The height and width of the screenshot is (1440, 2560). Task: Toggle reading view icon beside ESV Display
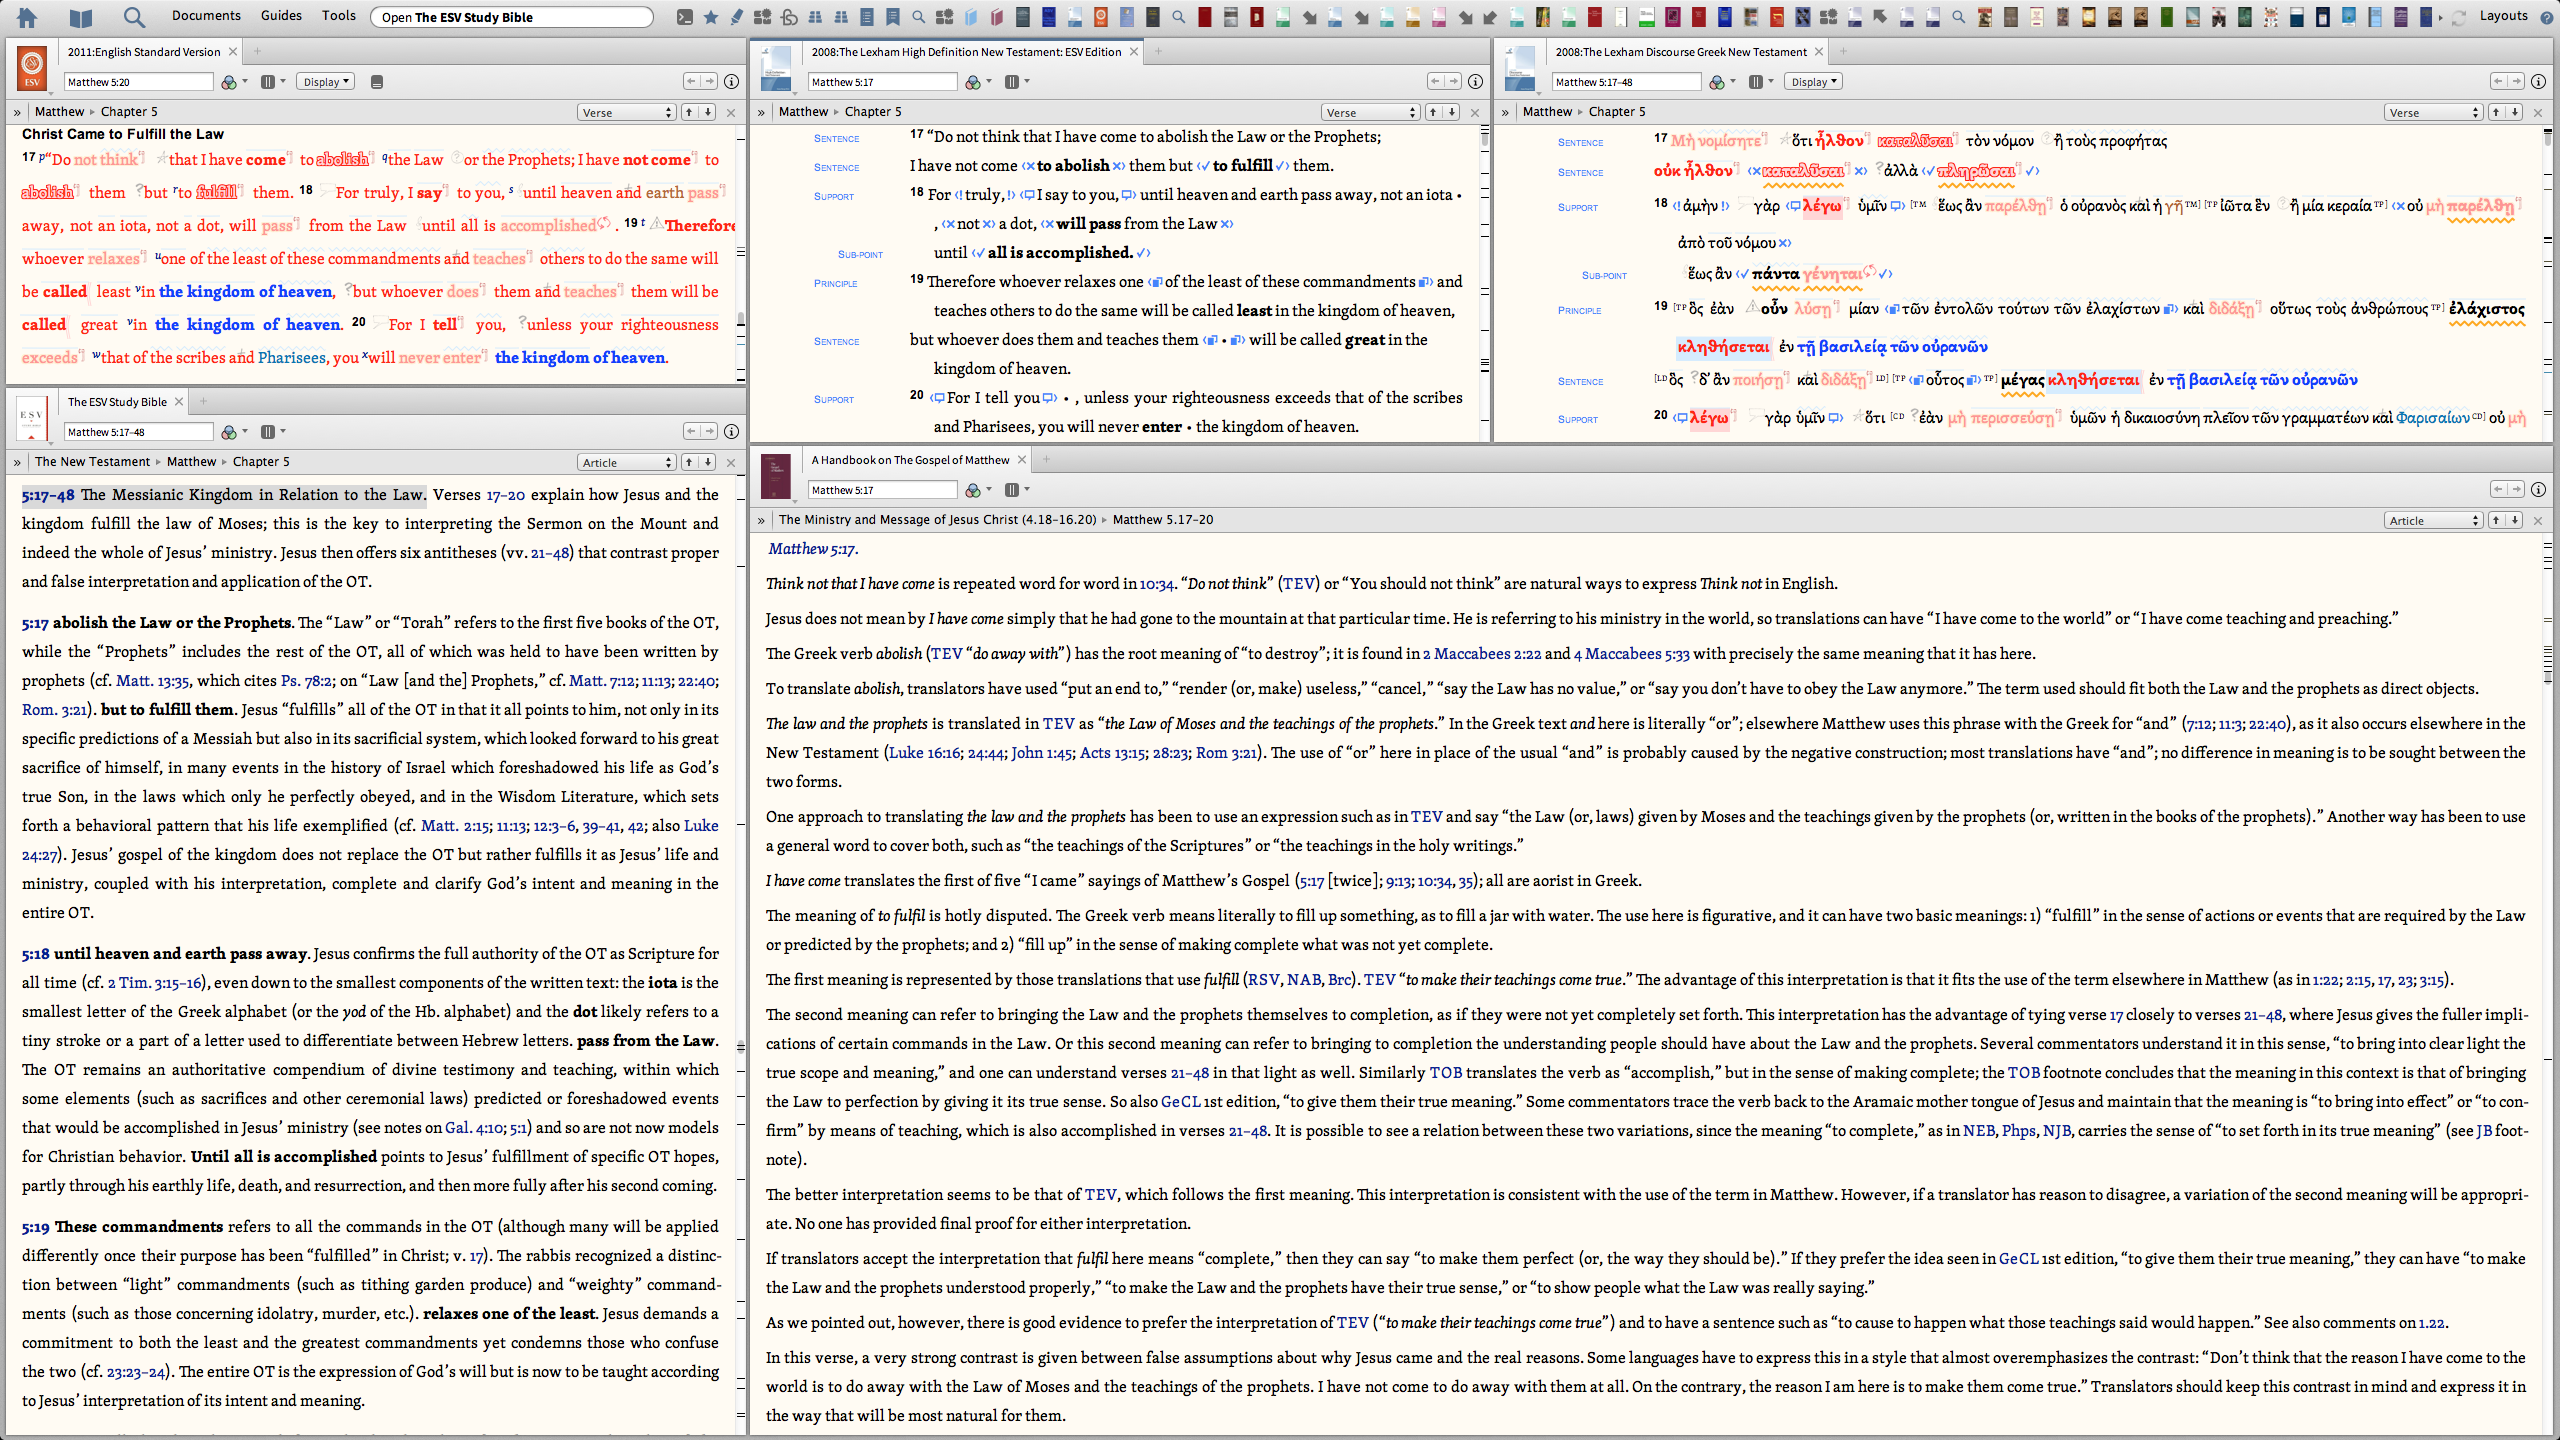click(x=377, y=82)
